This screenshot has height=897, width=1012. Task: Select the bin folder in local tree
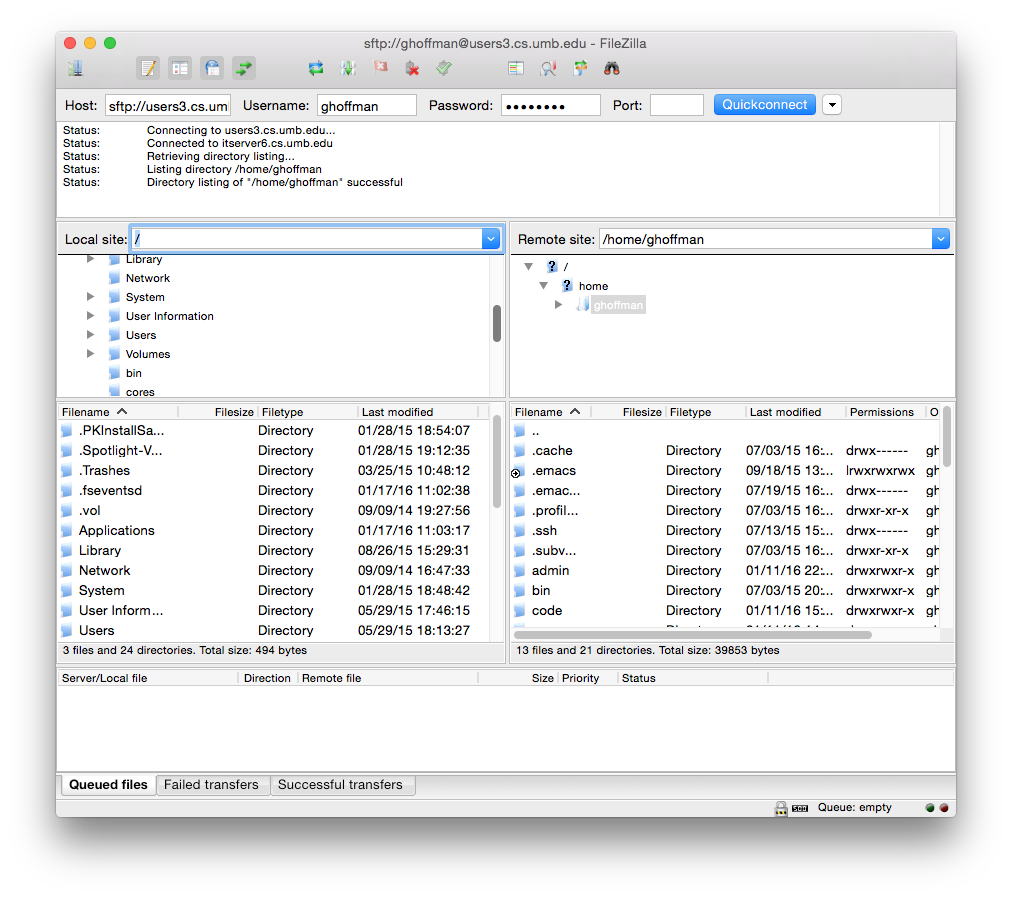134,373
